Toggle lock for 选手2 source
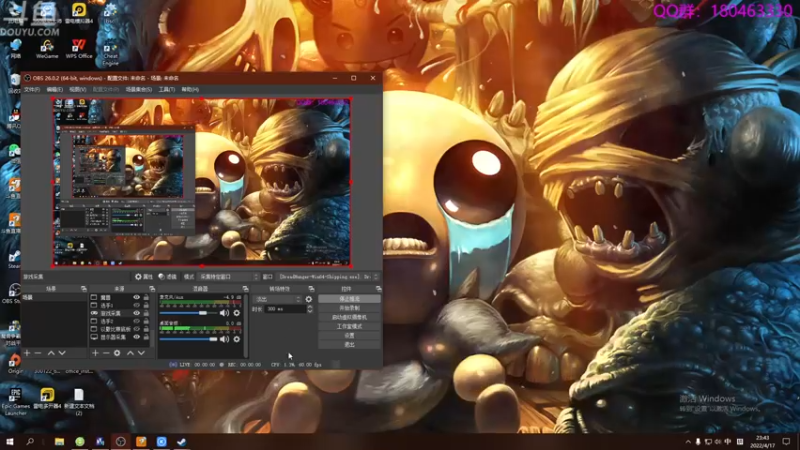Viewport: 800px width, 450px height. coord(146,321)
